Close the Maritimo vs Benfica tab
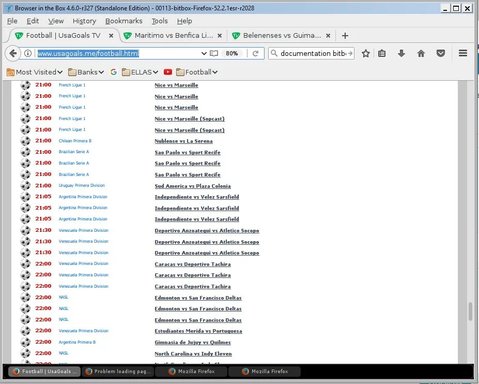The image size is (479, 384). click(220, 36)
